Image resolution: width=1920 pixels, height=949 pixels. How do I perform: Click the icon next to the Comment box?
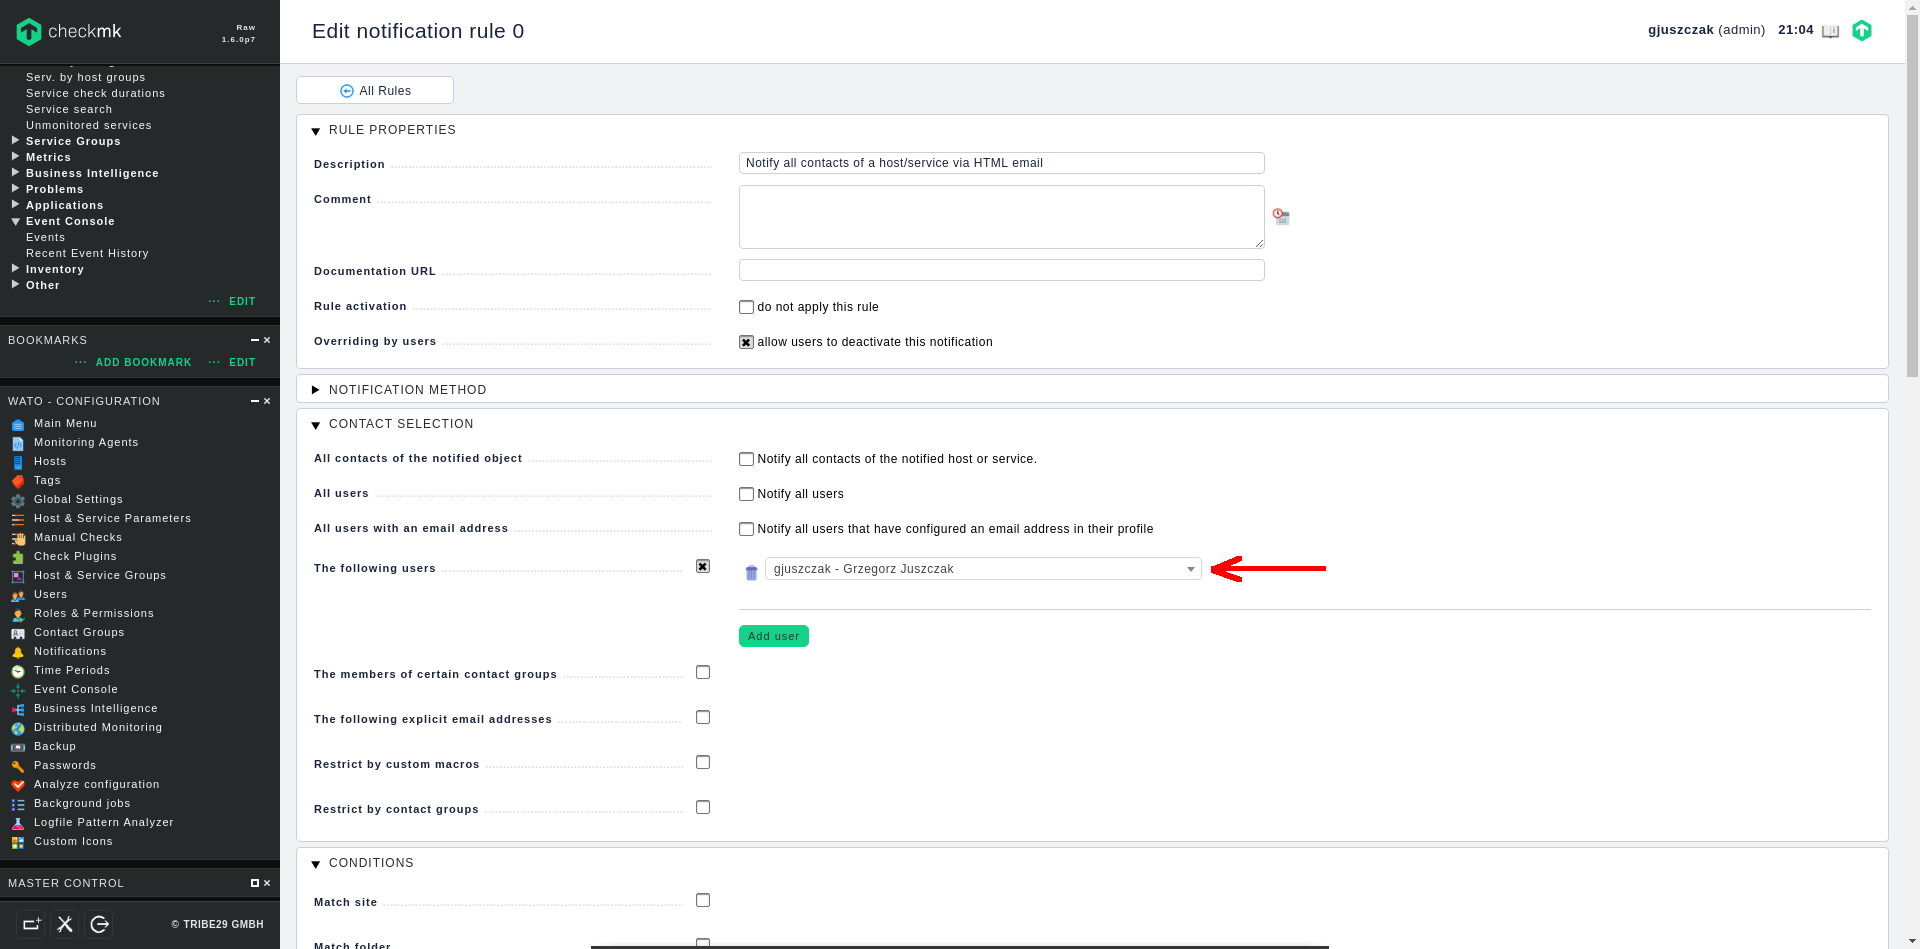[1281, 217]
